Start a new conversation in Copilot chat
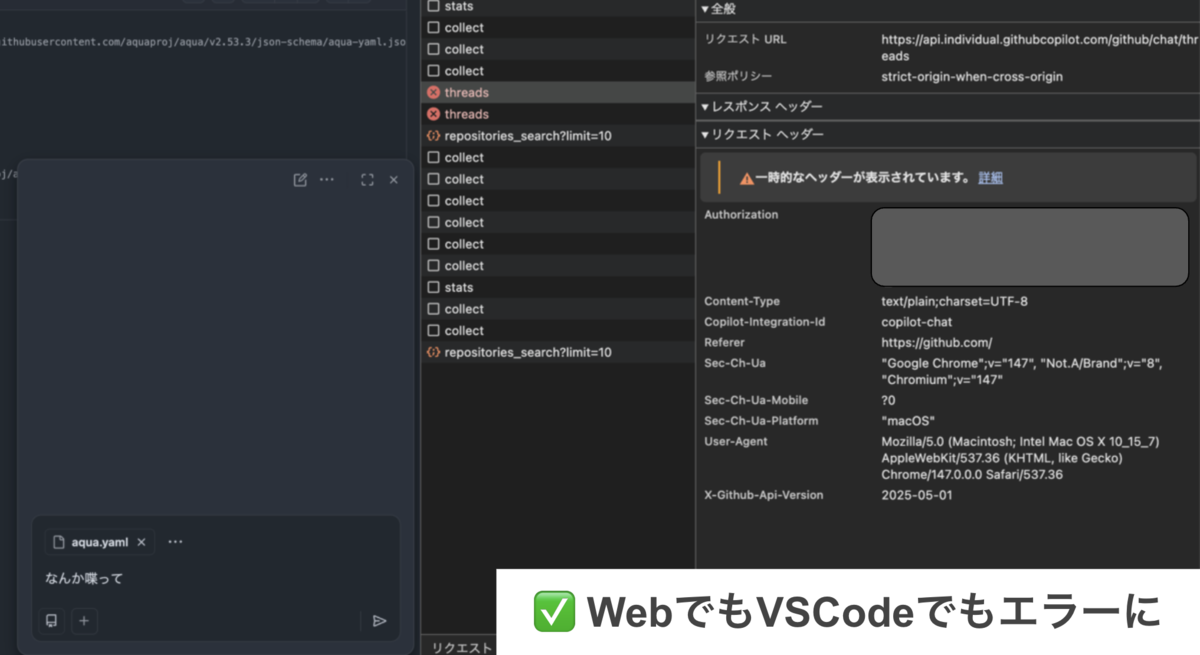1200x655 pixels. click(300, 180)
